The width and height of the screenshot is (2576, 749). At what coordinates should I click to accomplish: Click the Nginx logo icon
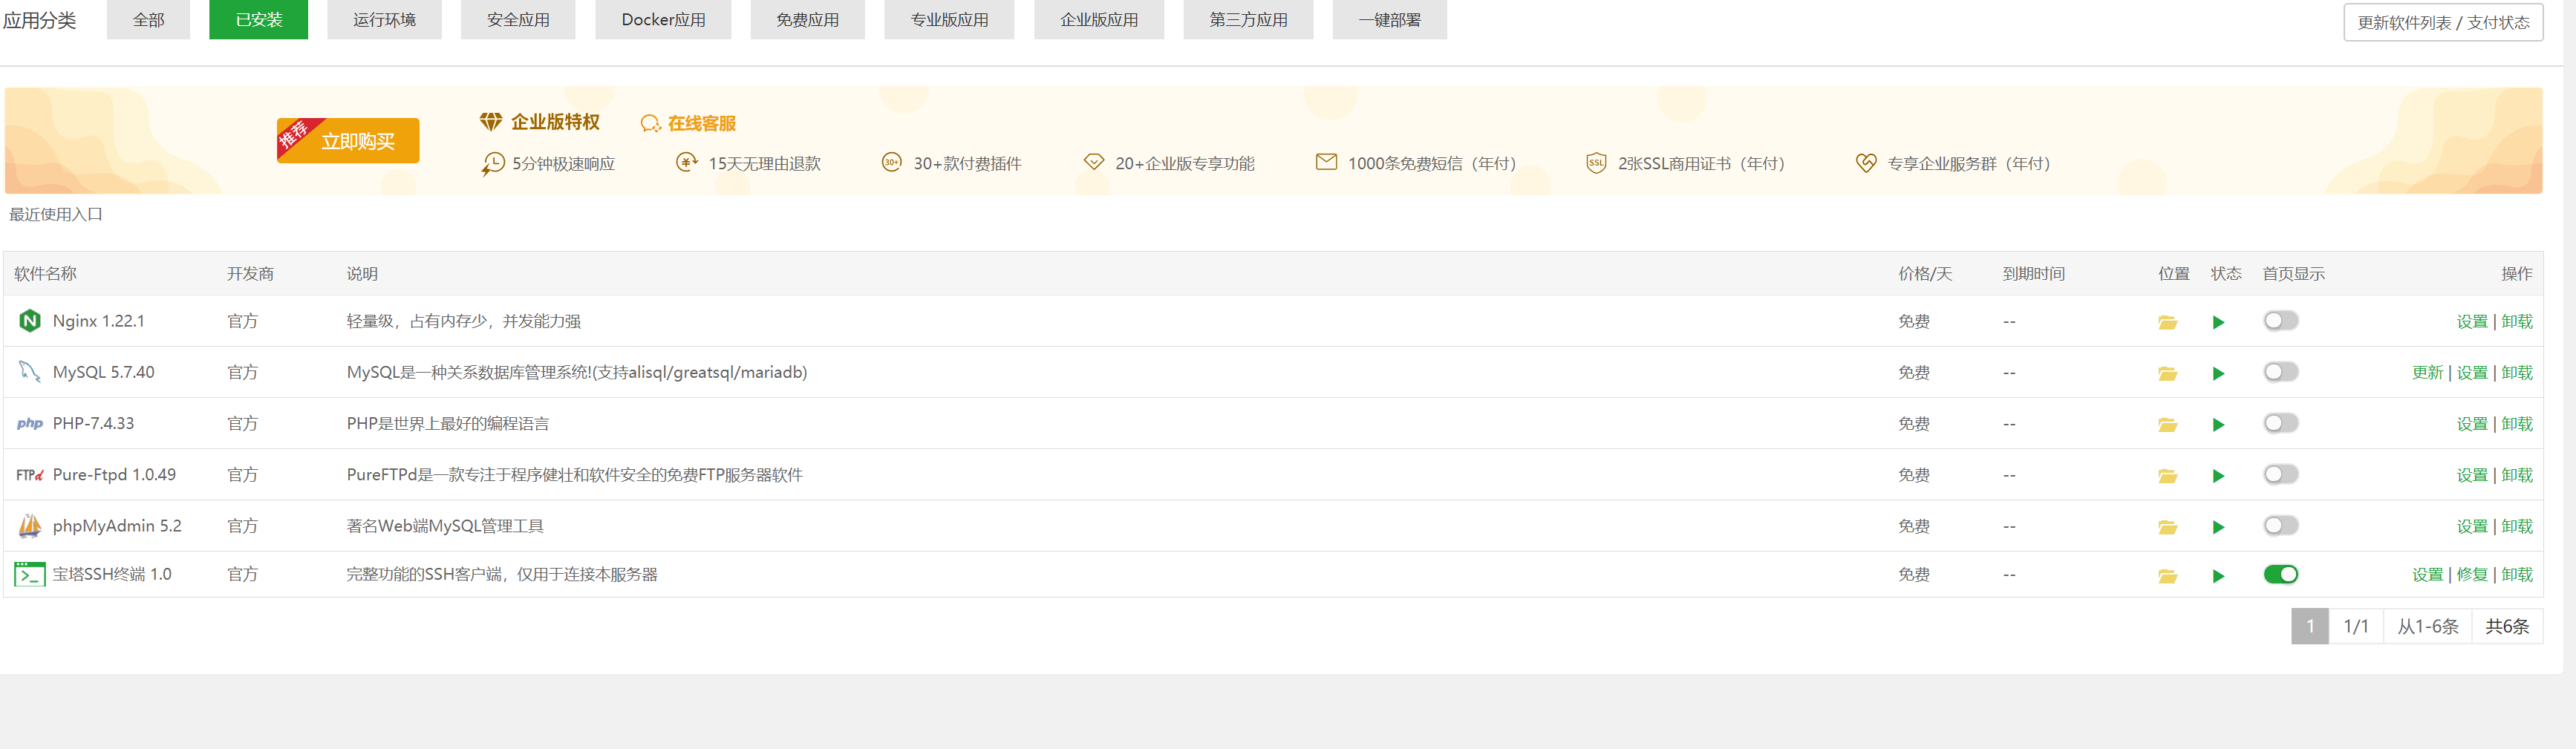30,321
